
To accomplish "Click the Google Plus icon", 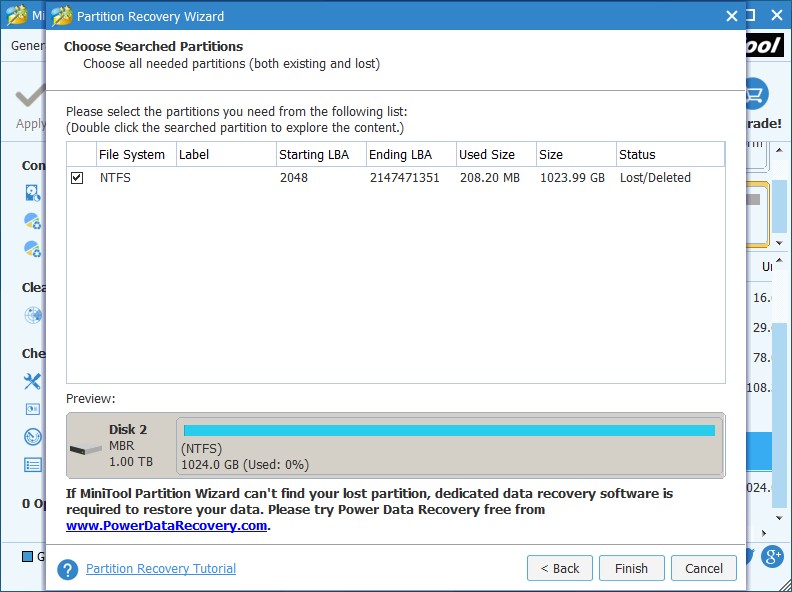I will 771,557.
